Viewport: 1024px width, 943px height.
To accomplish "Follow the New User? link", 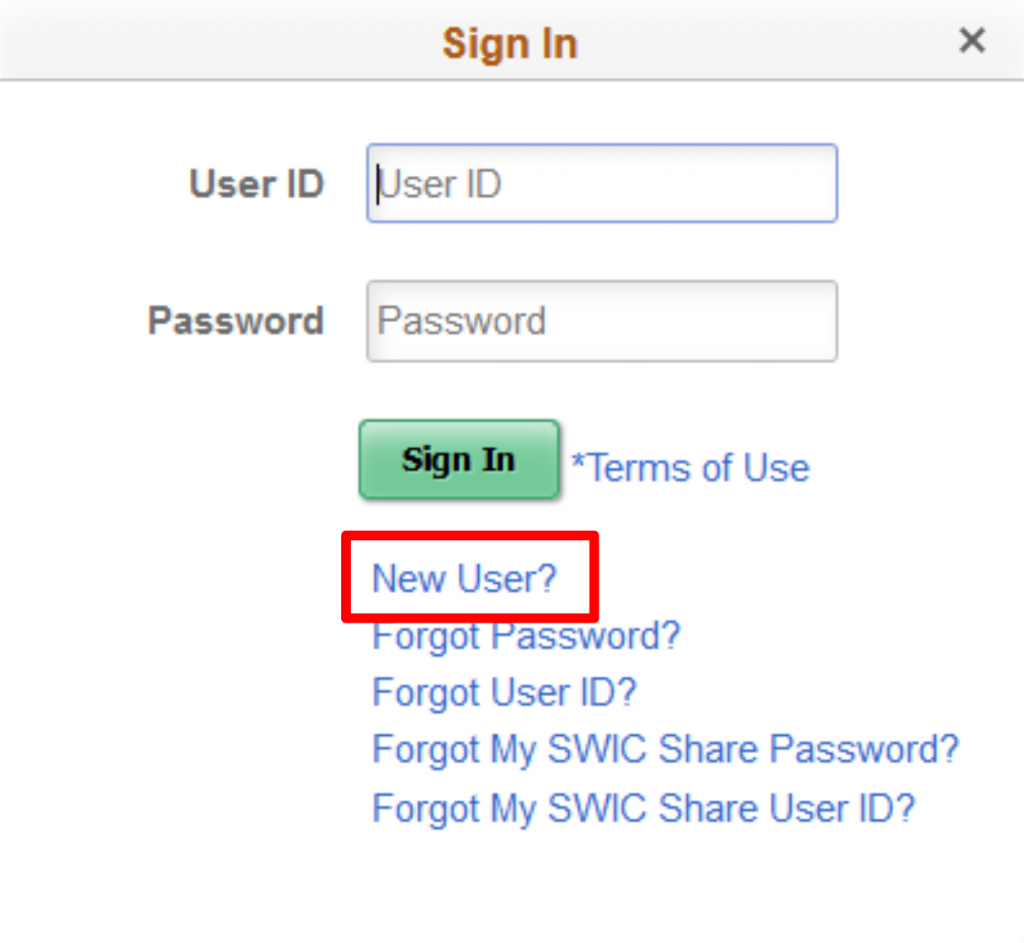I will click(x=463, y=578).
